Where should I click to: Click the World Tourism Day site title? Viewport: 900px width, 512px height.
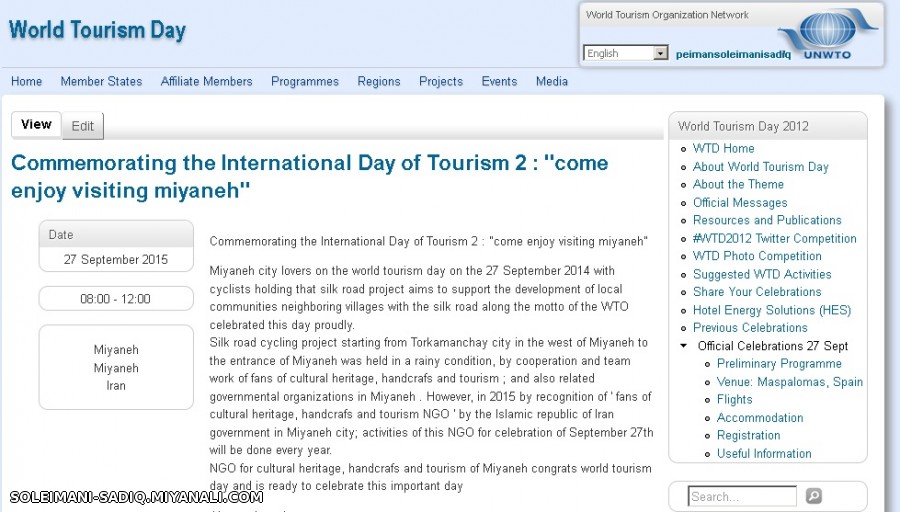98,30
